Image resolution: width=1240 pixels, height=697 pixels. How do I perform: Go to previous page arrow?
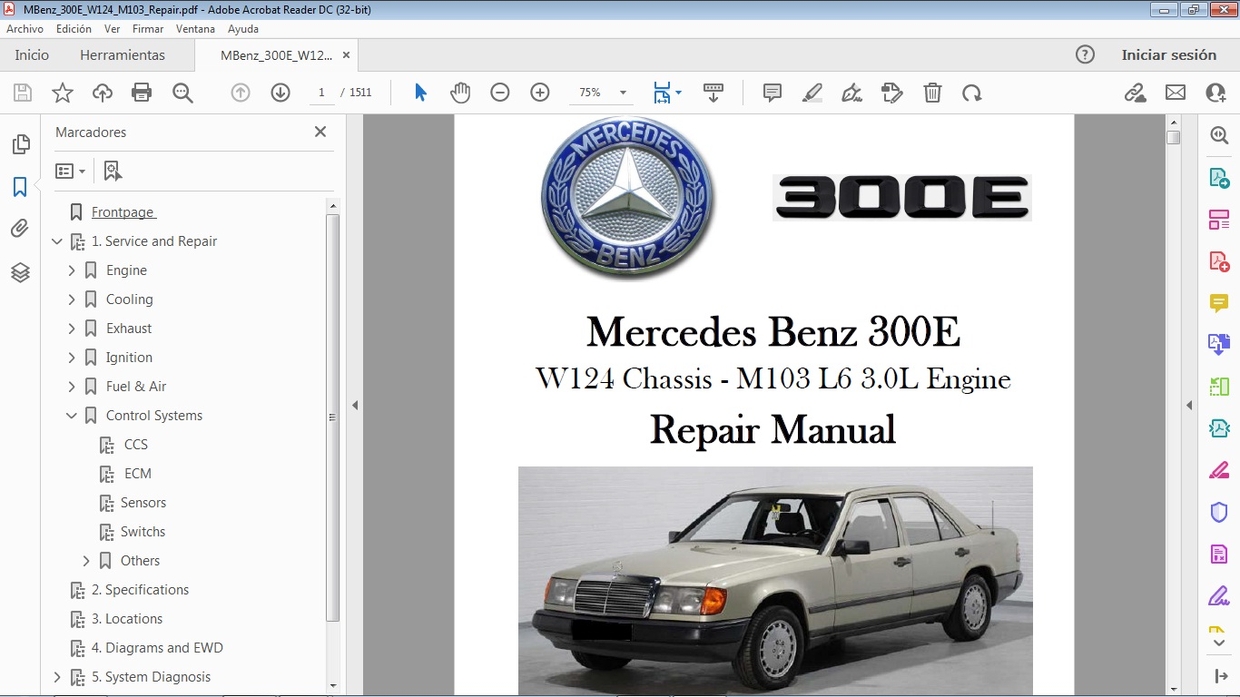click(240, 93)
